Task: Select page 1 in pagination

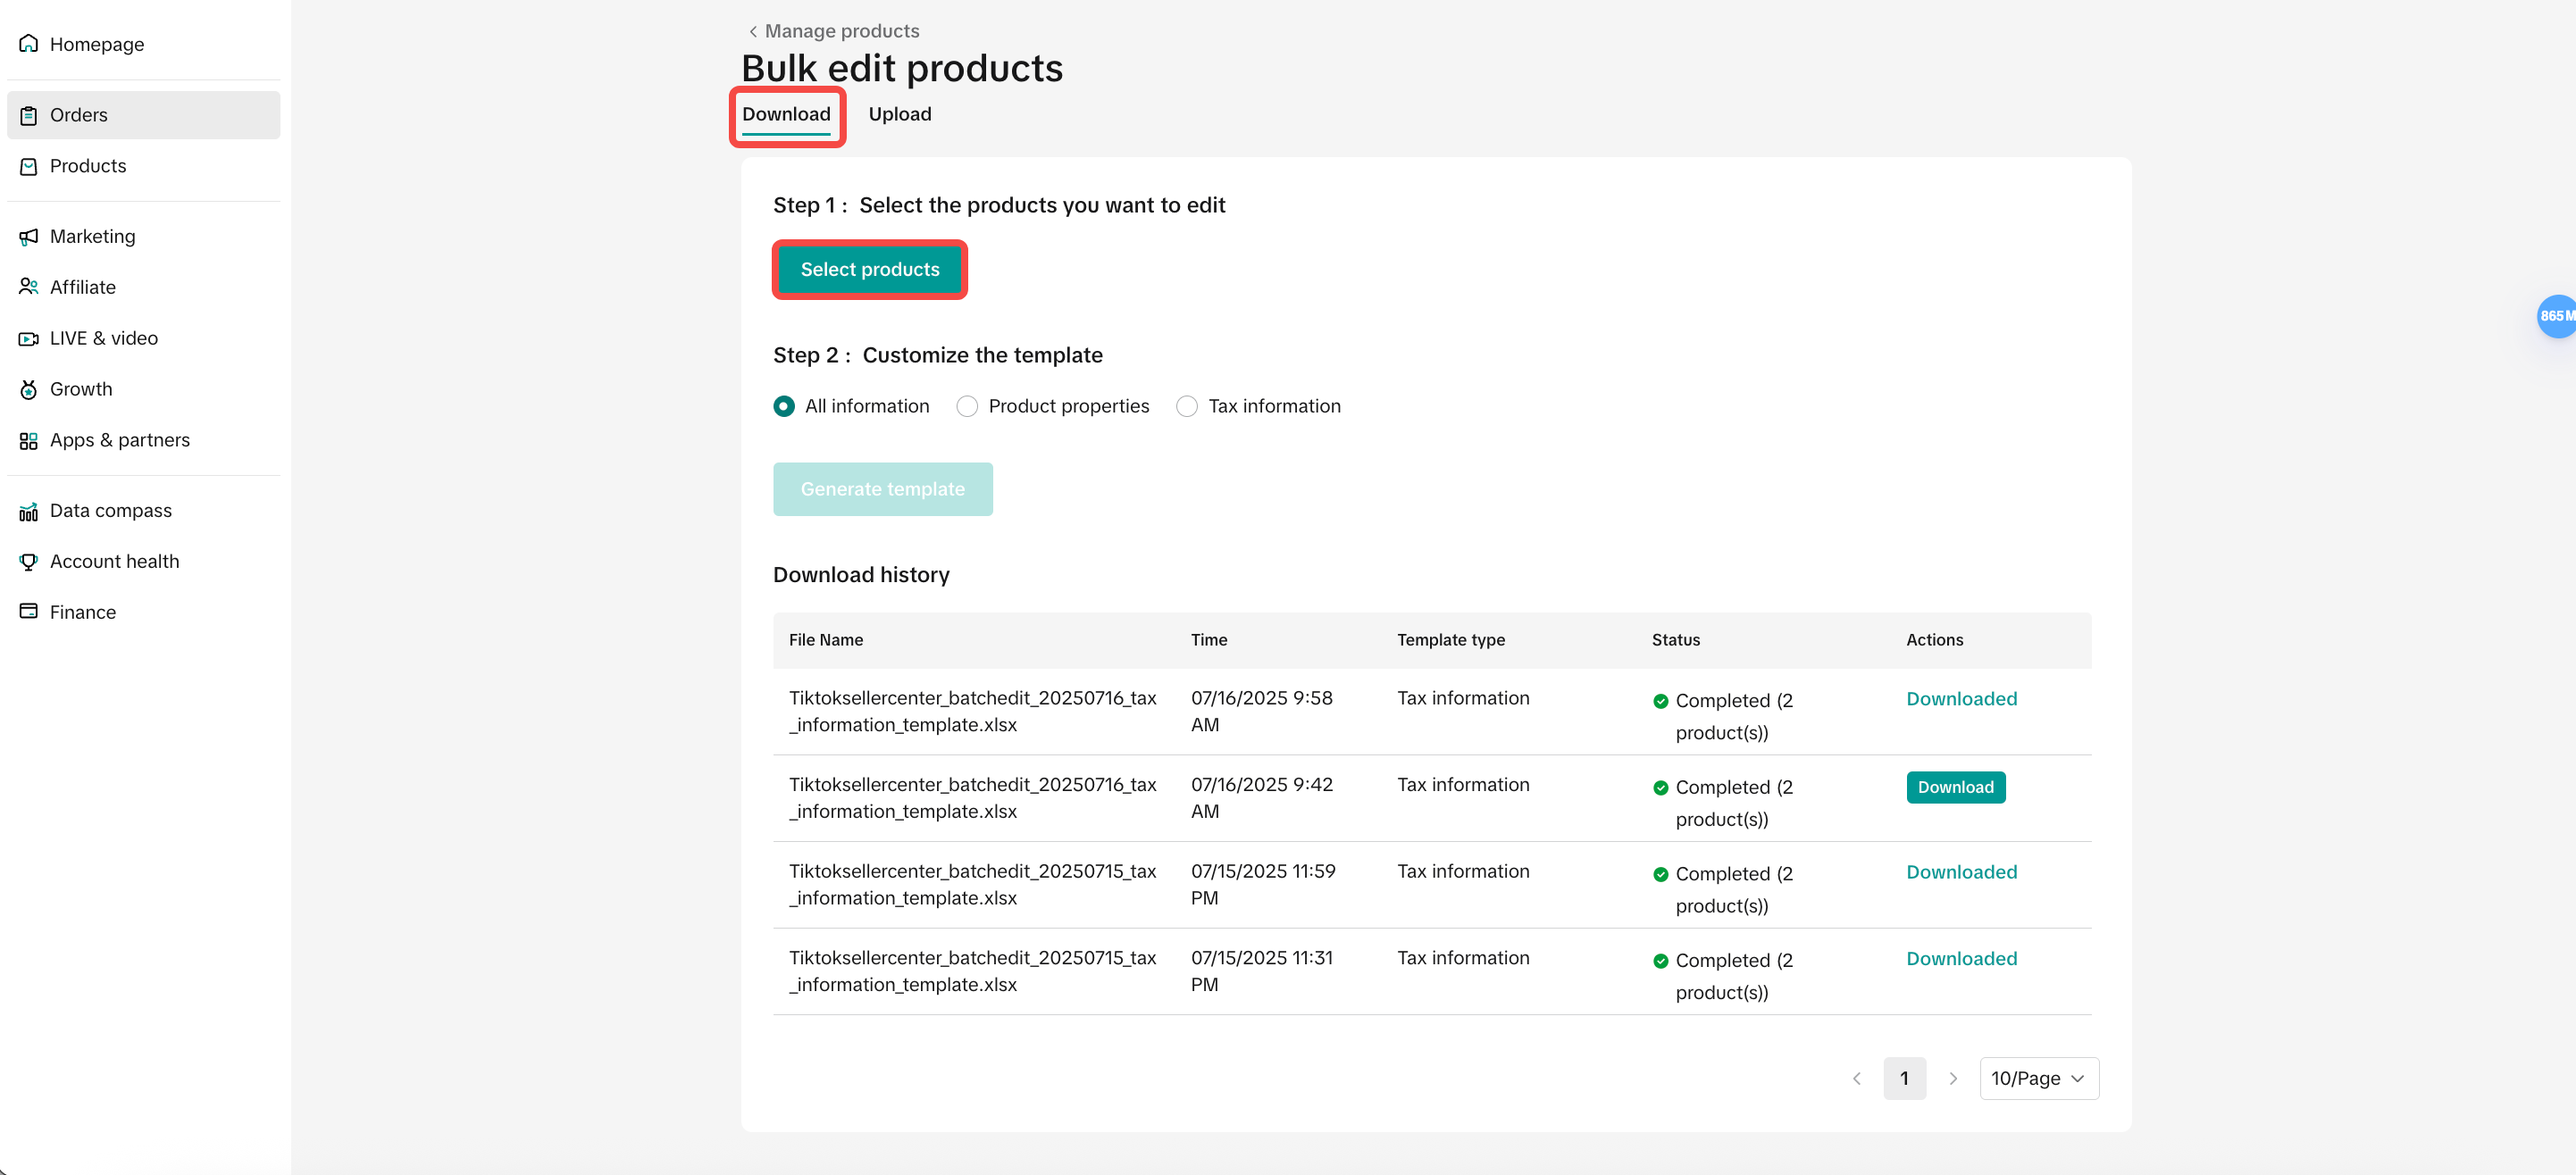Action: pos(1904,1078)
